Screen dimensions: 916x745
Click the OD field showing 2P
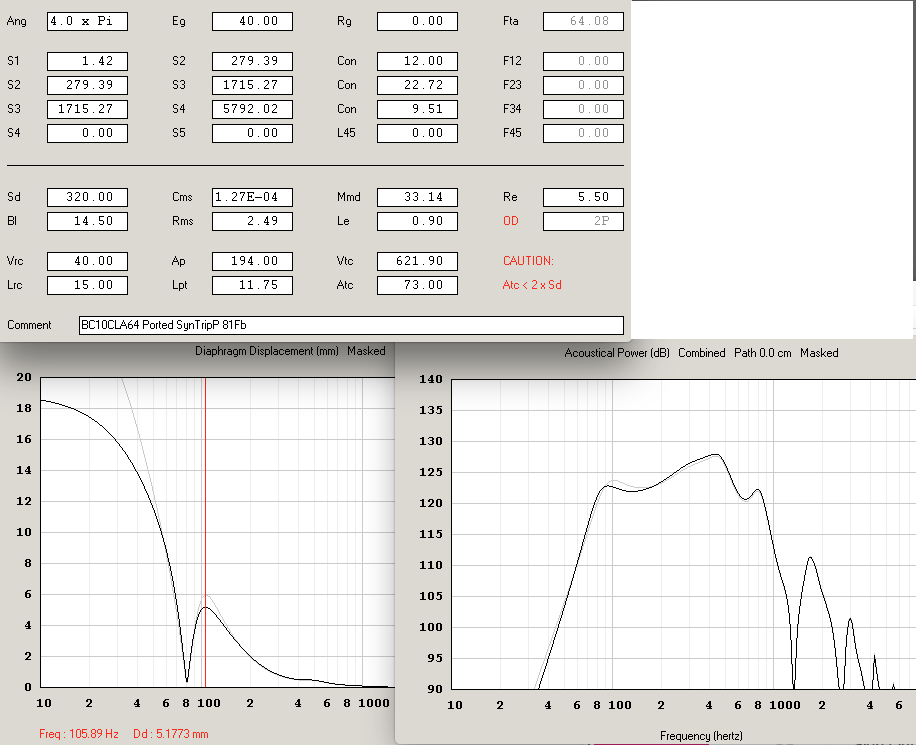pos(583,221)
